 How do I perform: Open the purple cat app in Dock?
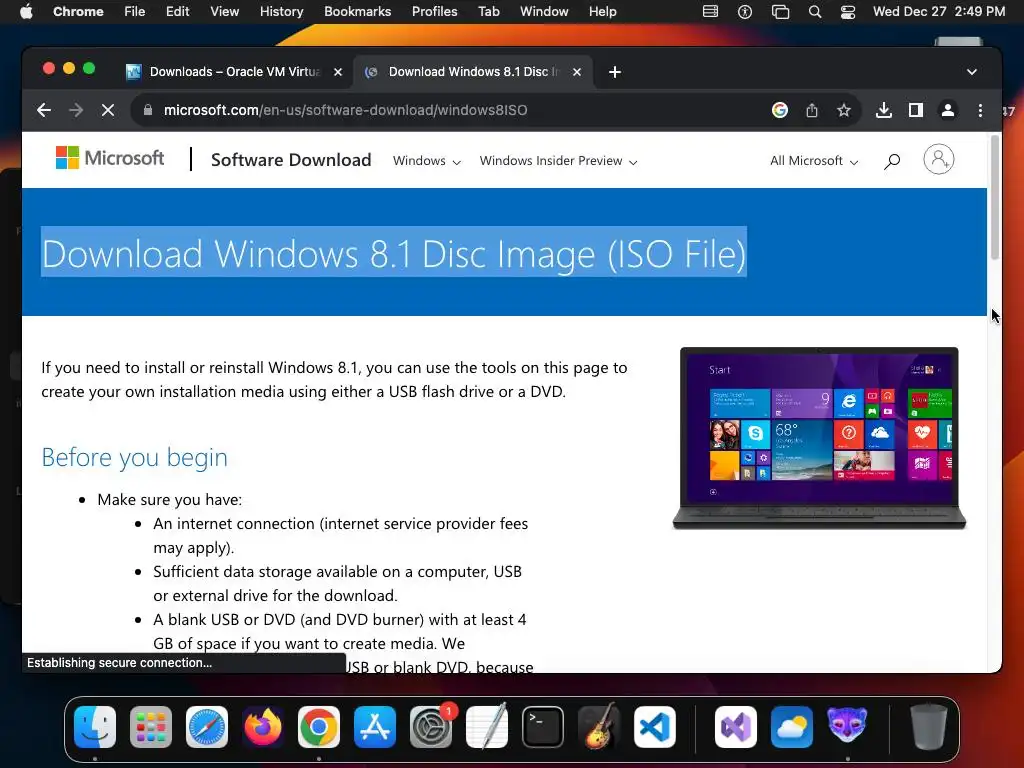(847, 726)
